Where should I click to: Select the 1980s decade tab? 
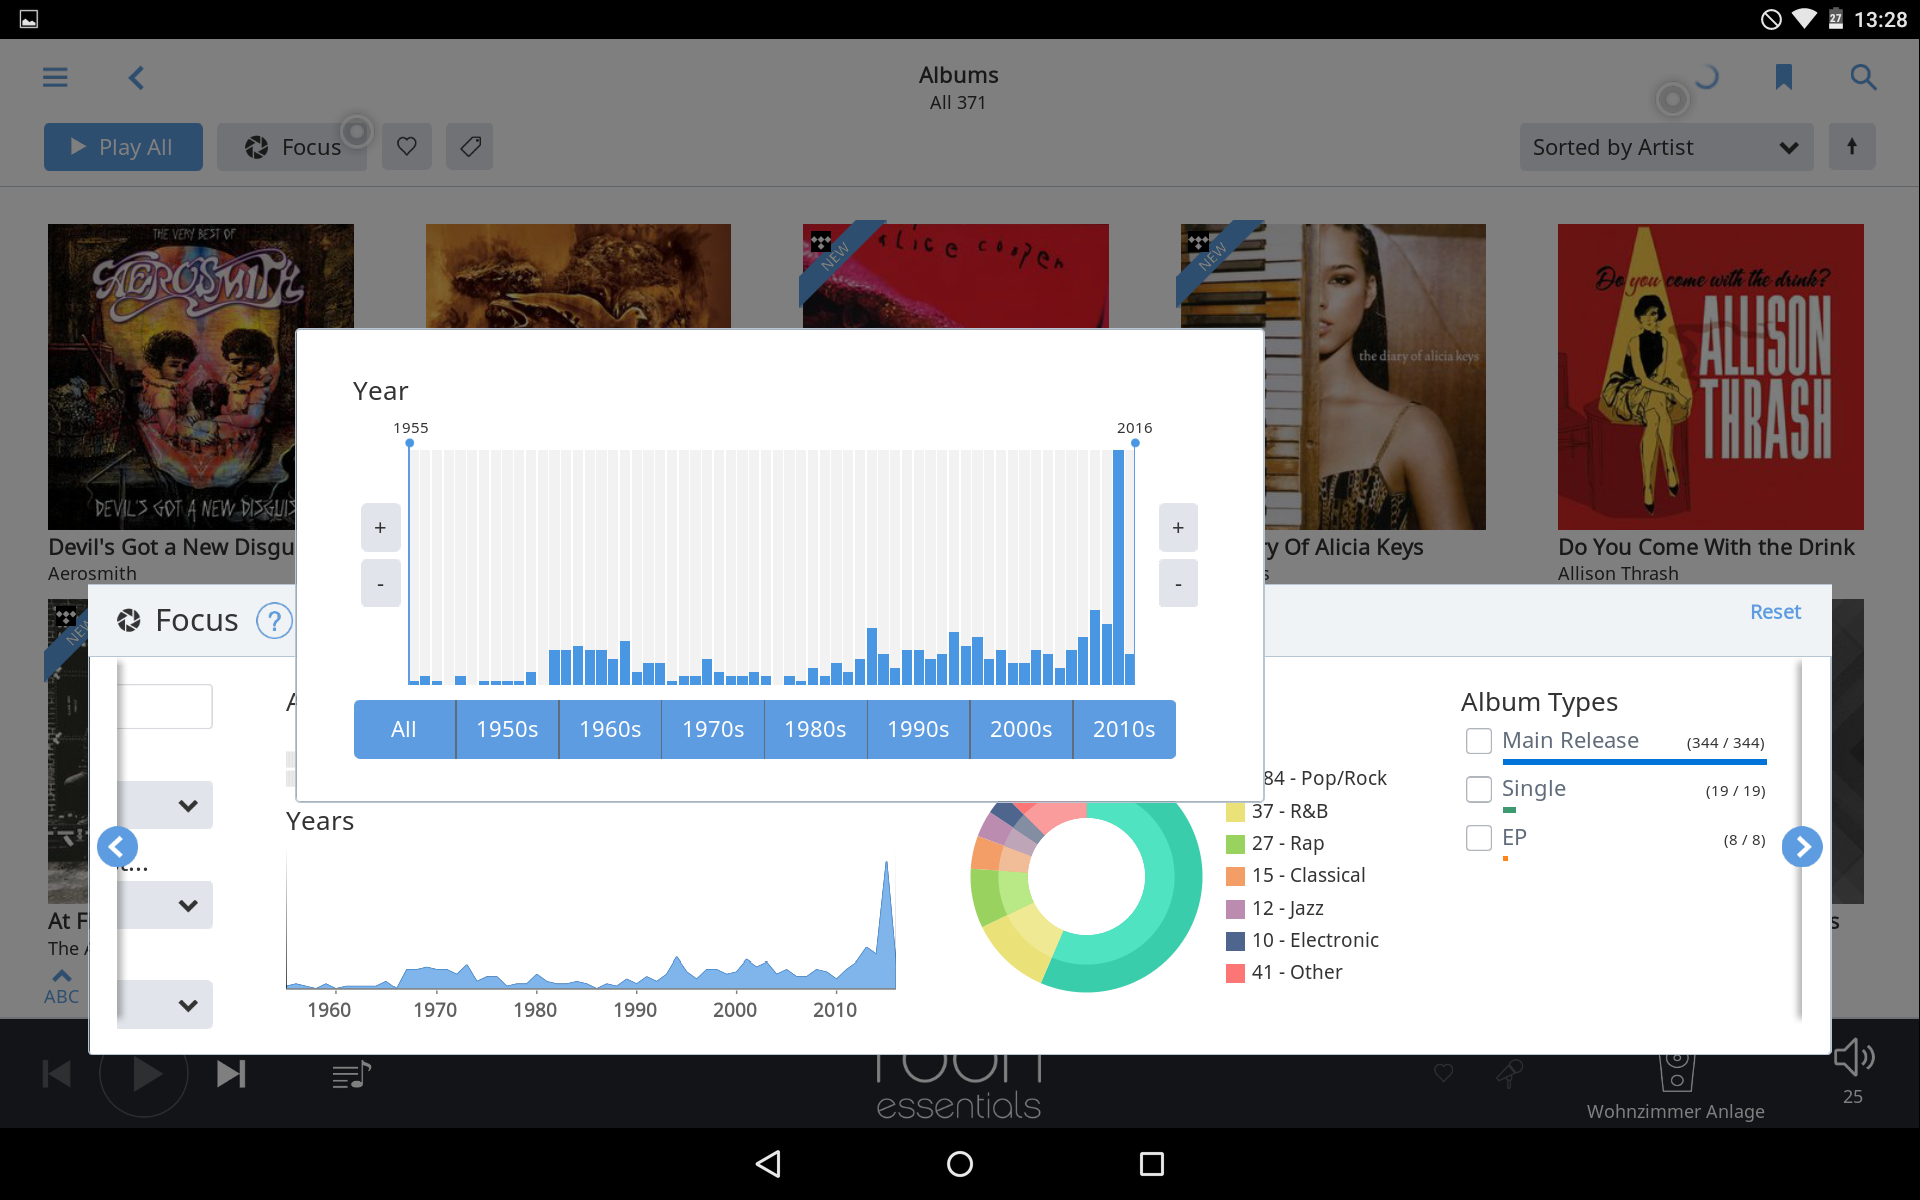(x=815, y=729)
